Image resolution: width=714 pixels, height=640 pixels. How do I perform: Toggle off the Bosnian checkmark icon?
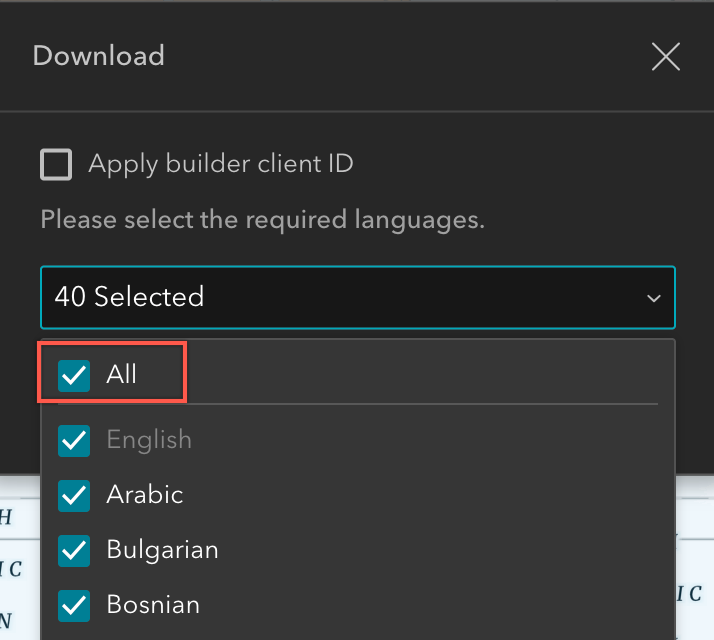tap(74, 606)
